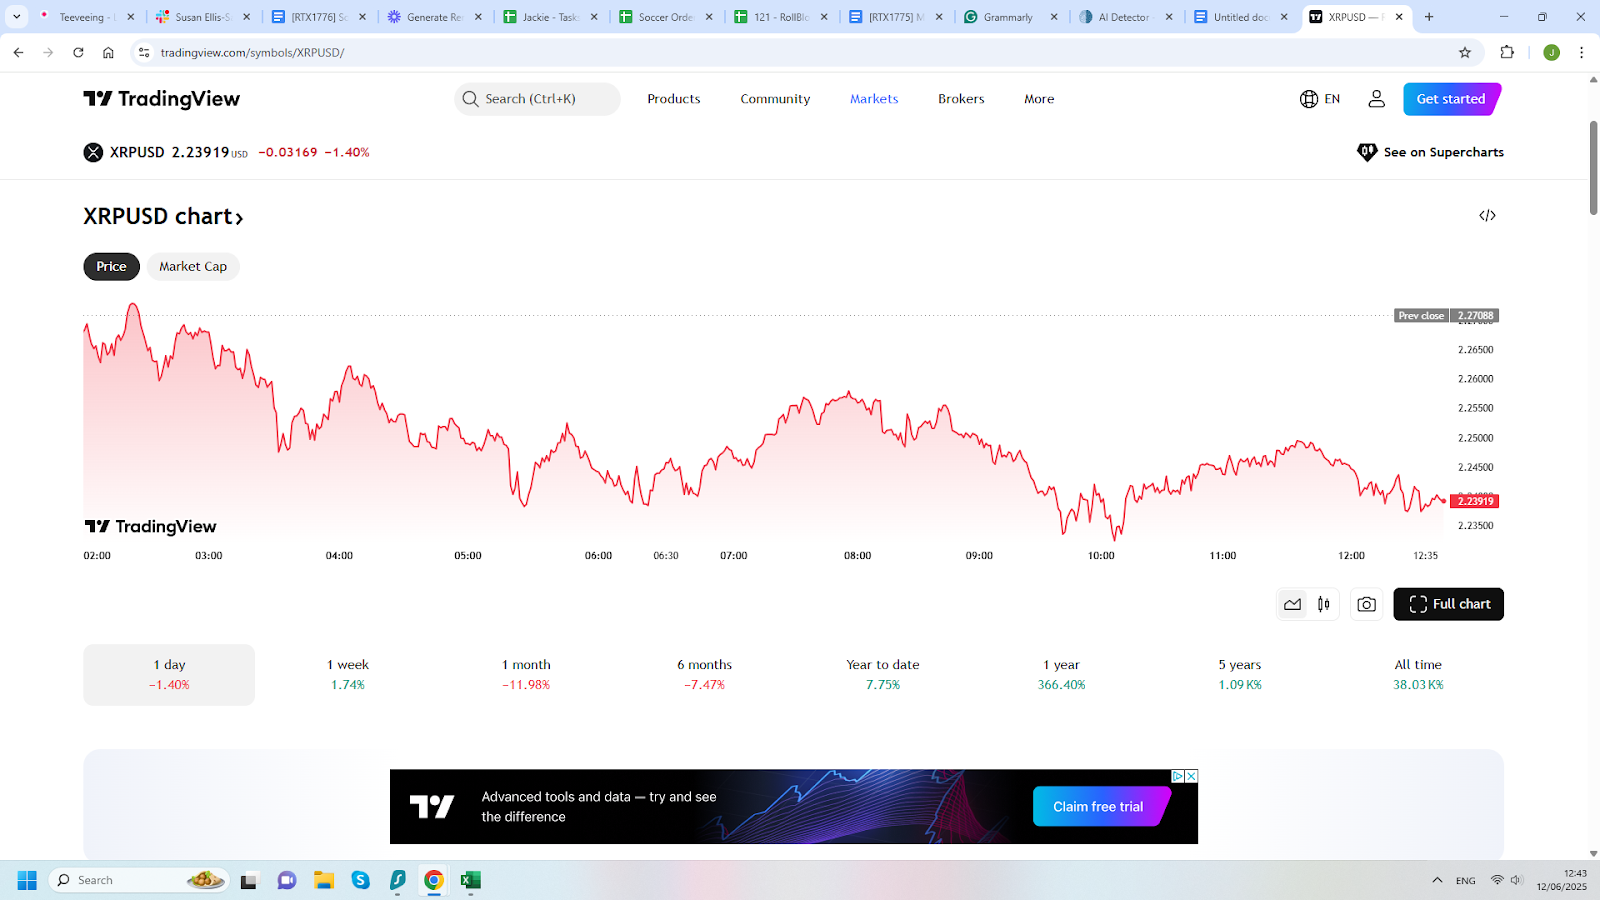
Task: Click the Get started button
Action: click(x=1451, y=99)
